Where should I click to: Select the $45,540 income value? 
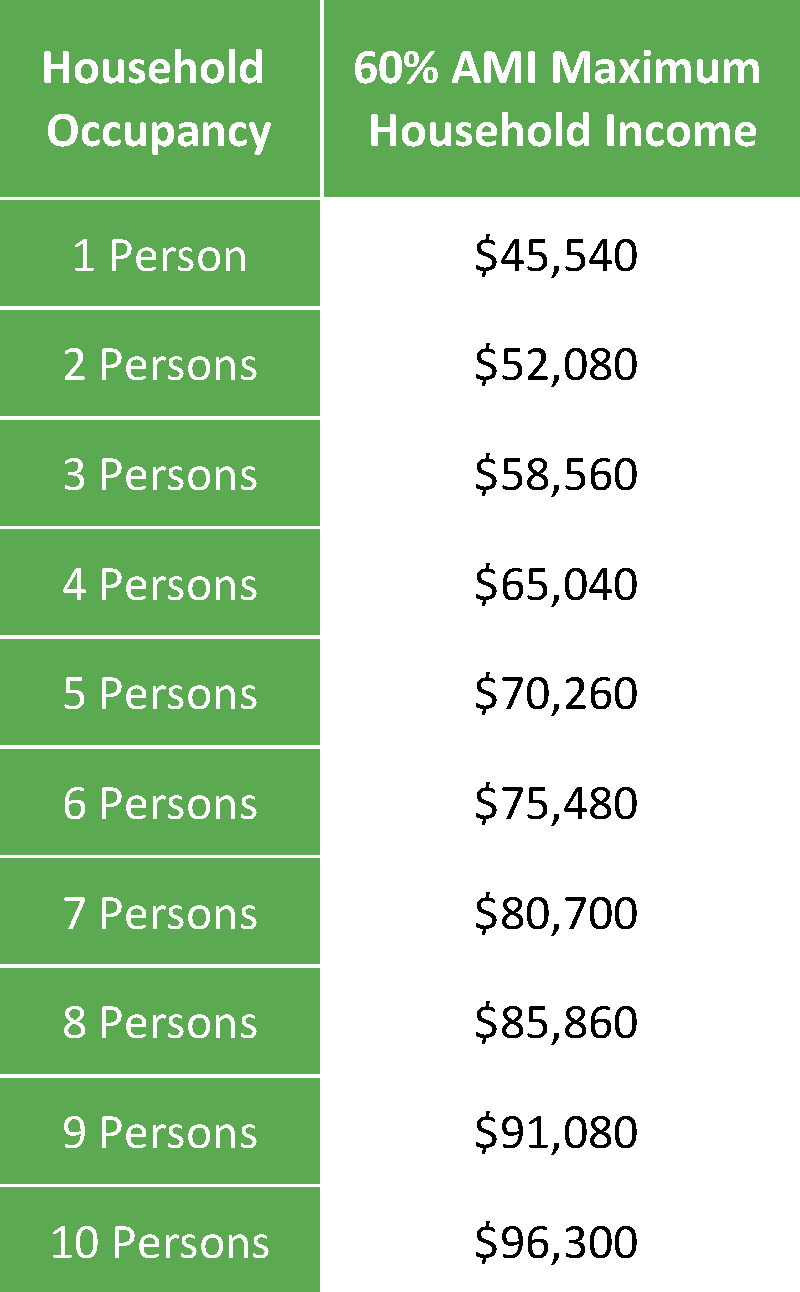[556, 256]
